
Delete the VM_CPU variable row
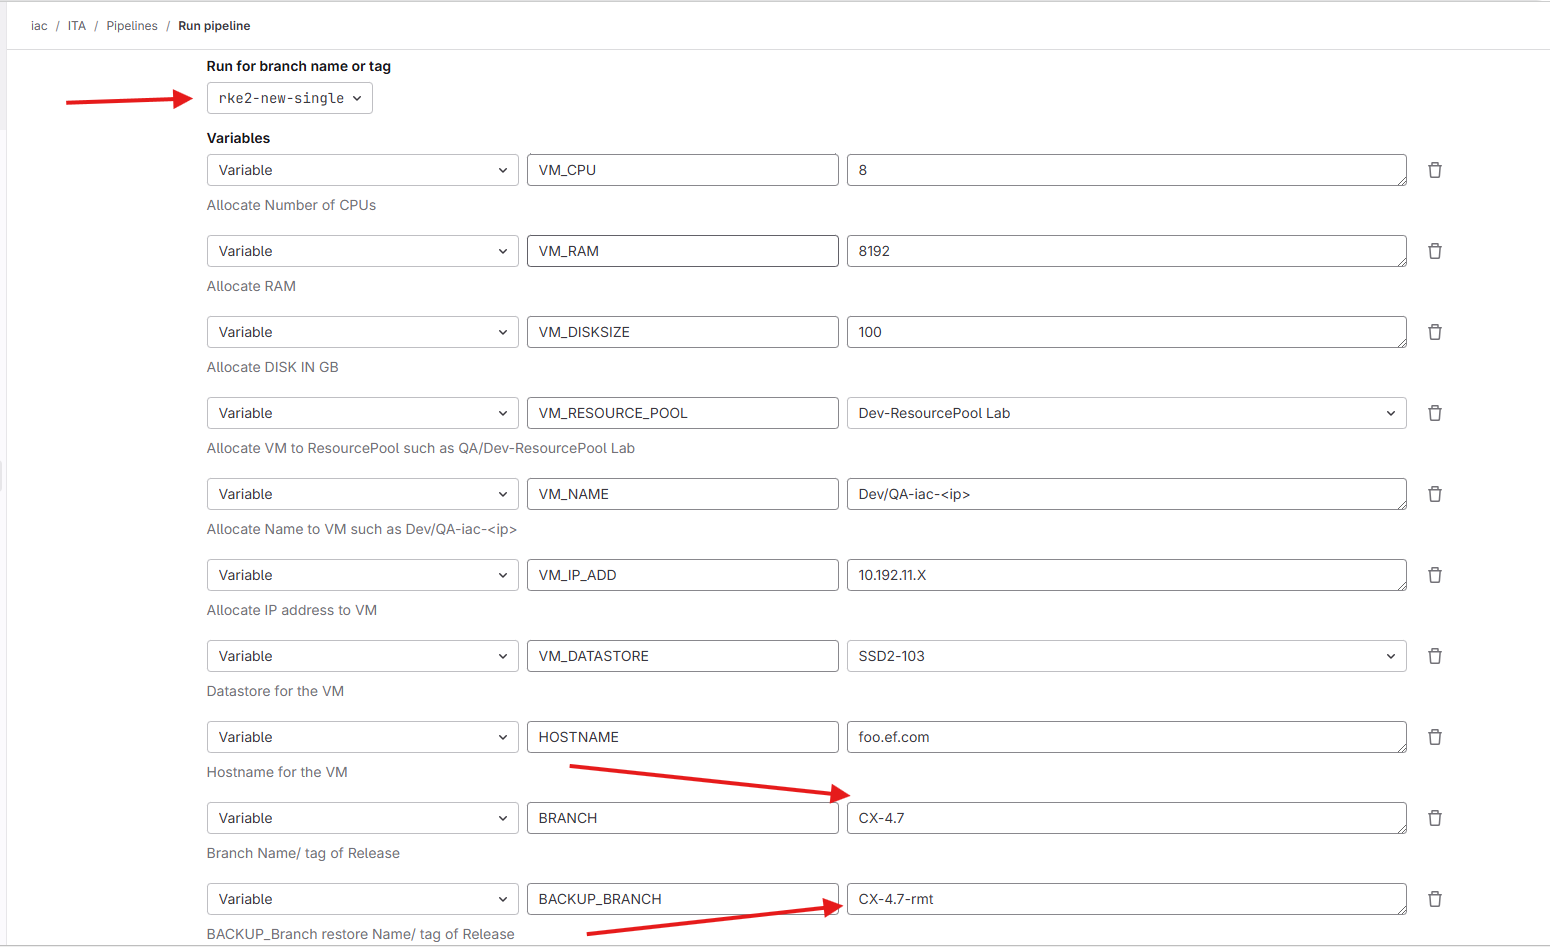click(1434, 170)
